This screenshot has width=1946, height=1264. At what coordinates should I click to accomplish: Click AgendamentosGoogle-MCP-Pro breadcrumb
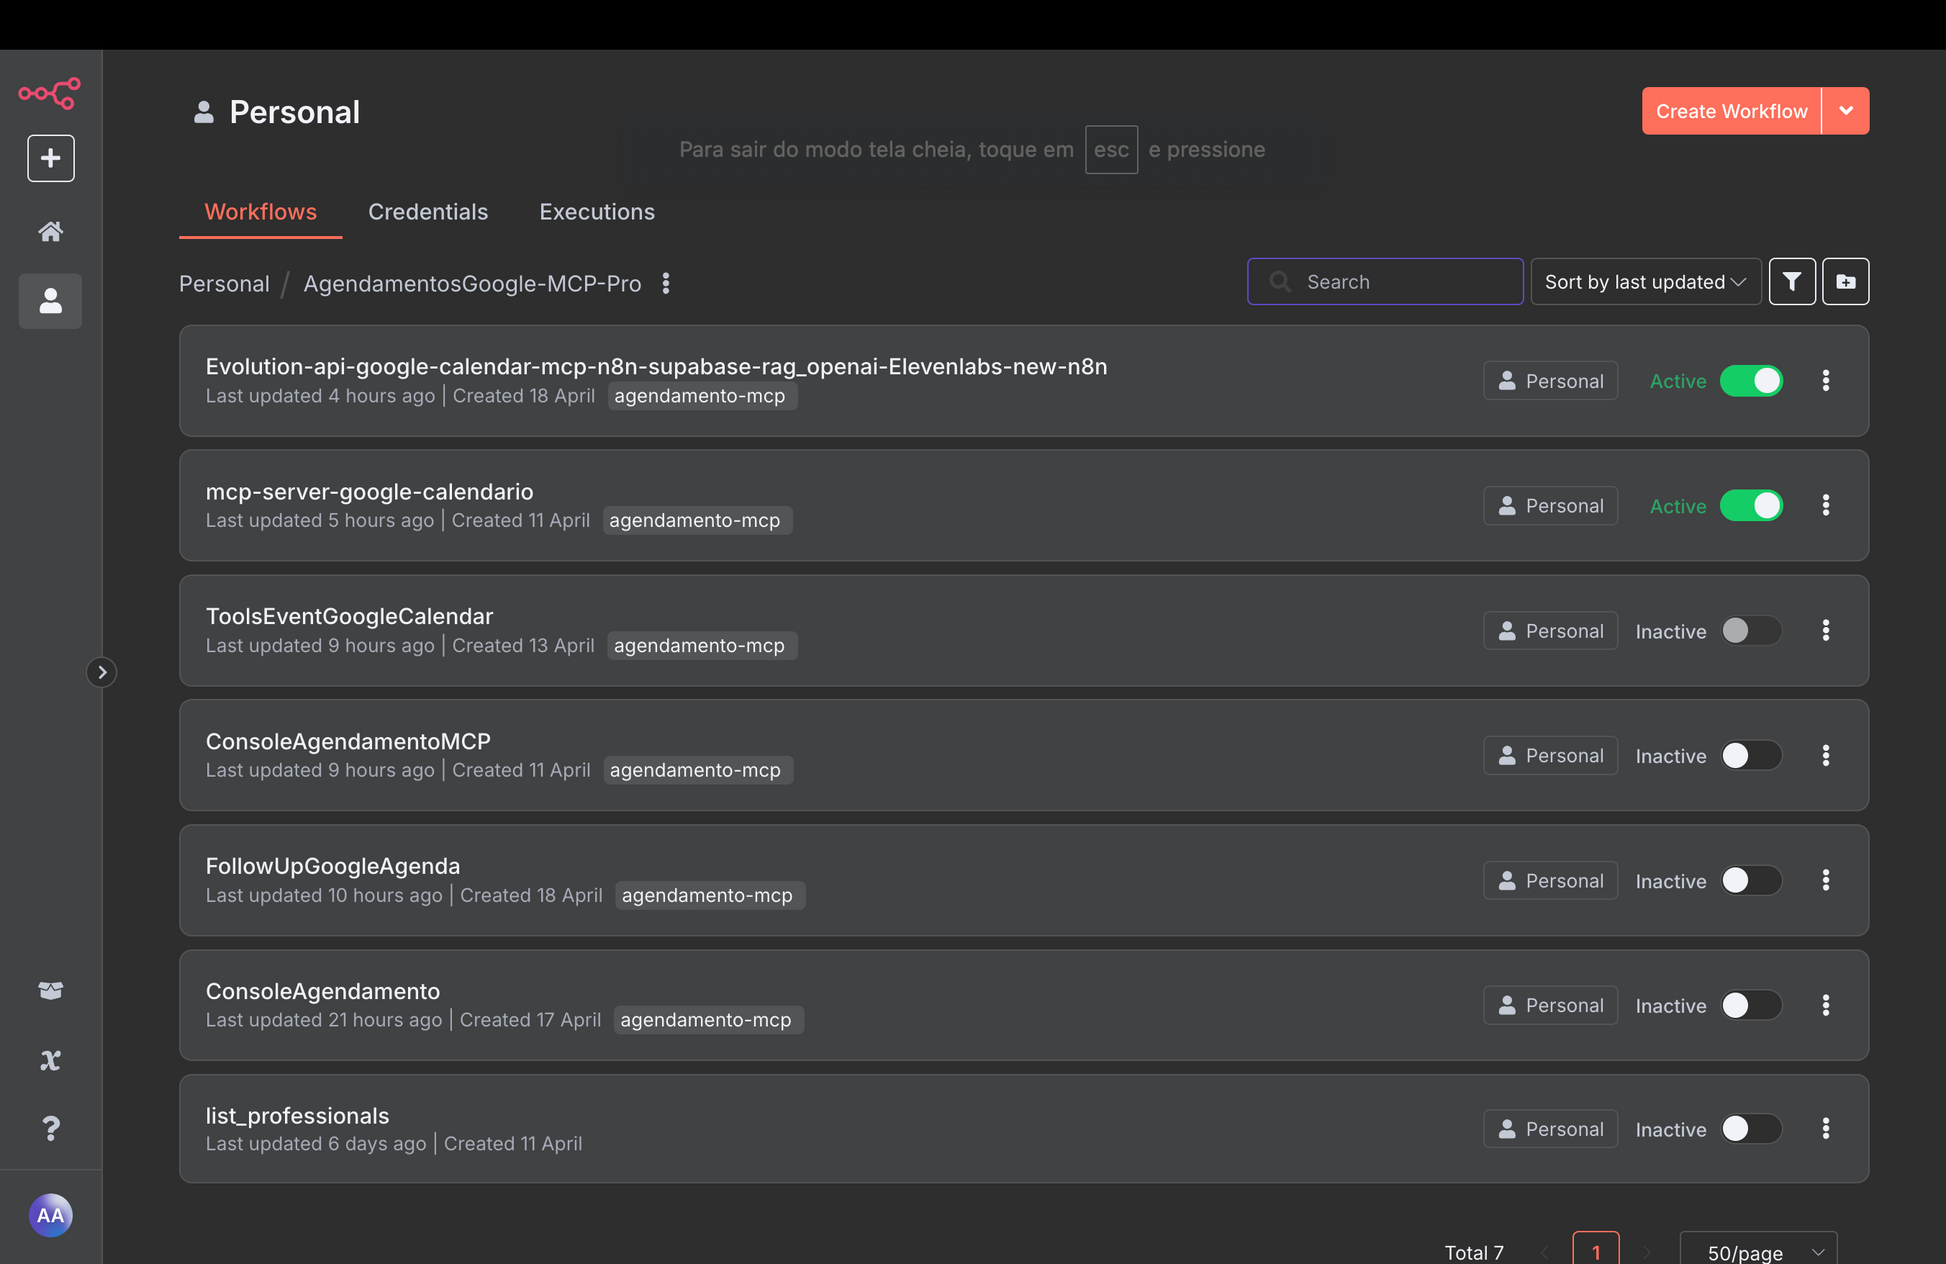tap(472, 284)
